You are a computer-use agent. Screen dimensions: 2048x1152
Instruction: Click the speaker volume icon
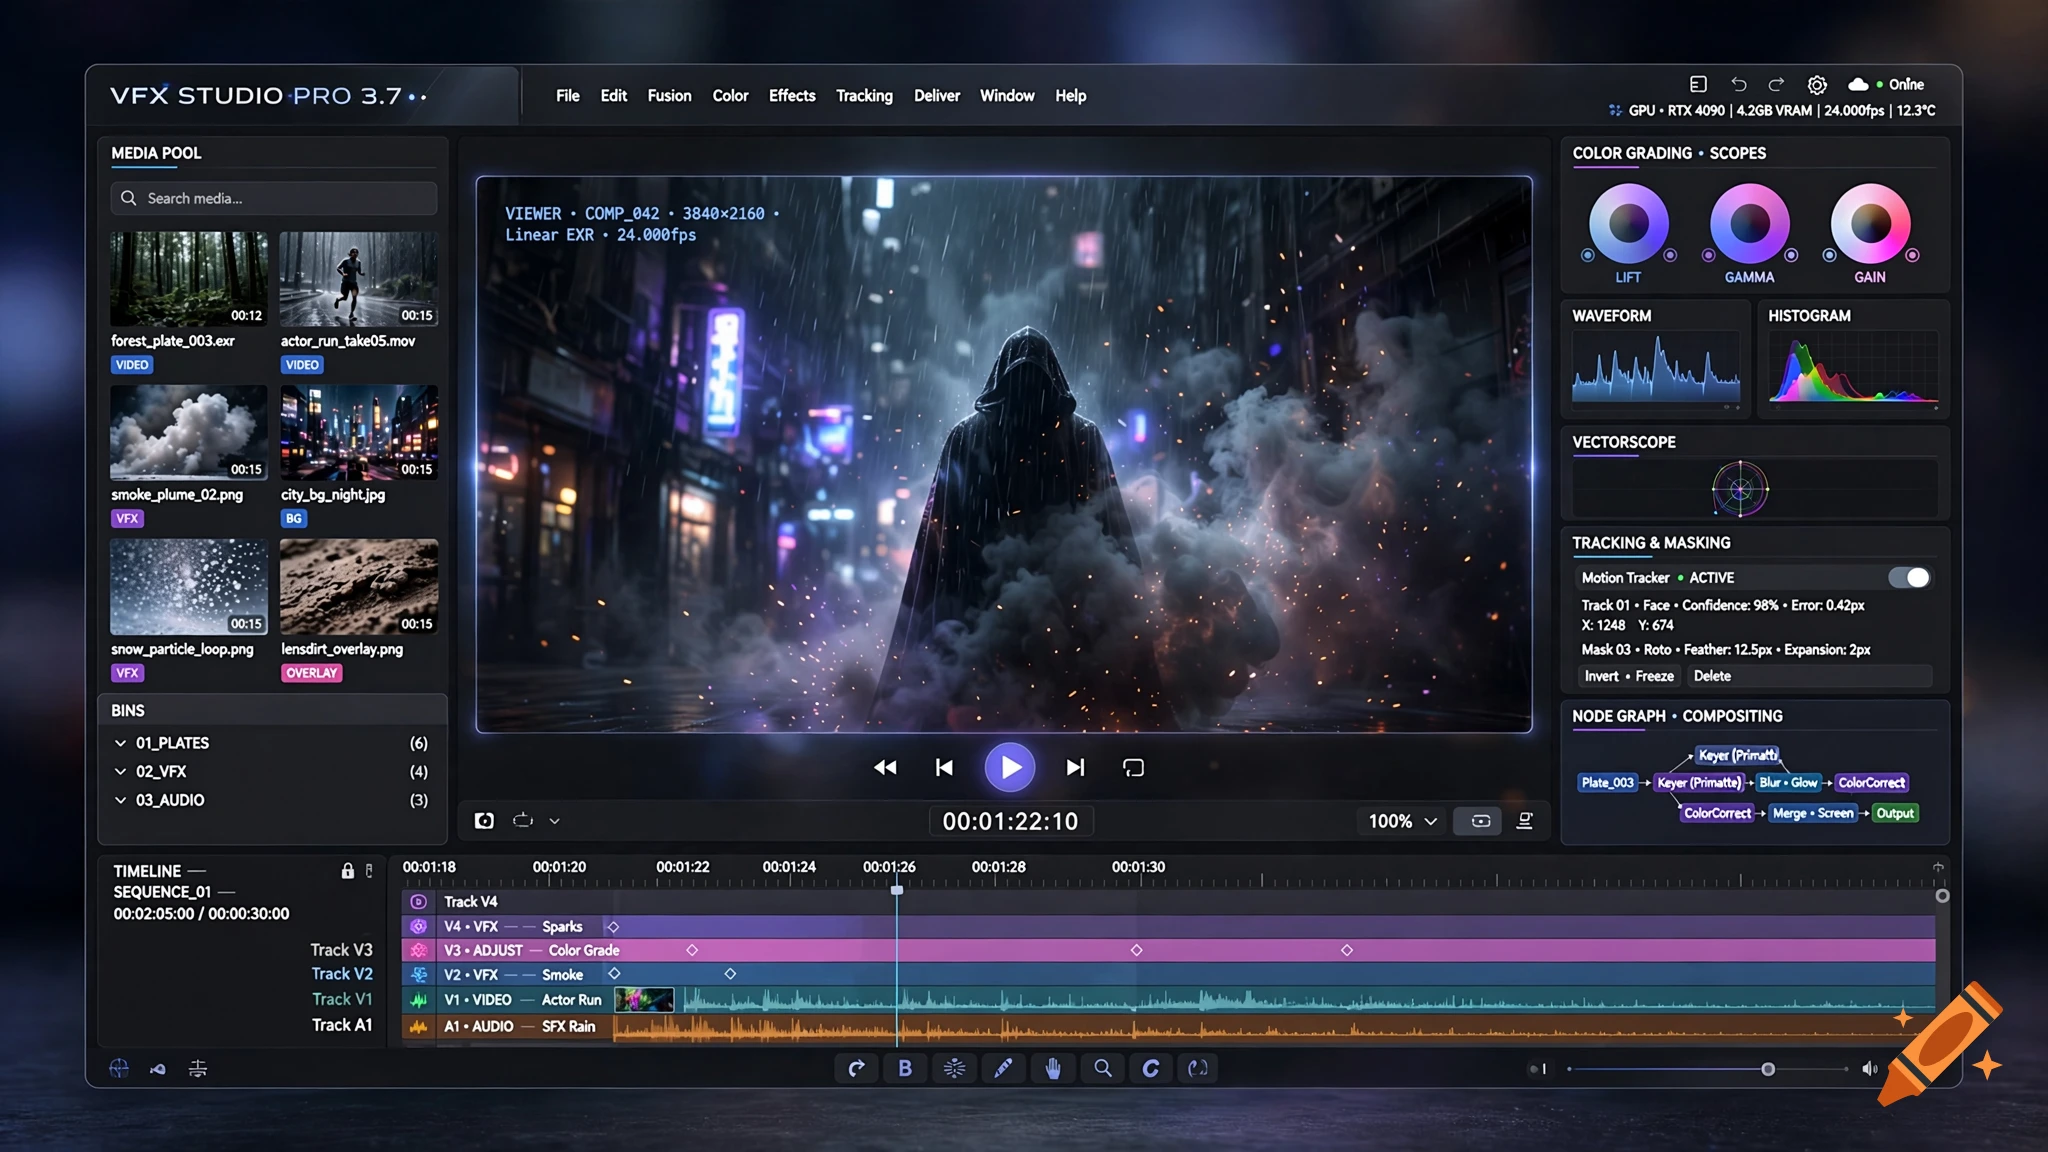click(1870, 1069)
